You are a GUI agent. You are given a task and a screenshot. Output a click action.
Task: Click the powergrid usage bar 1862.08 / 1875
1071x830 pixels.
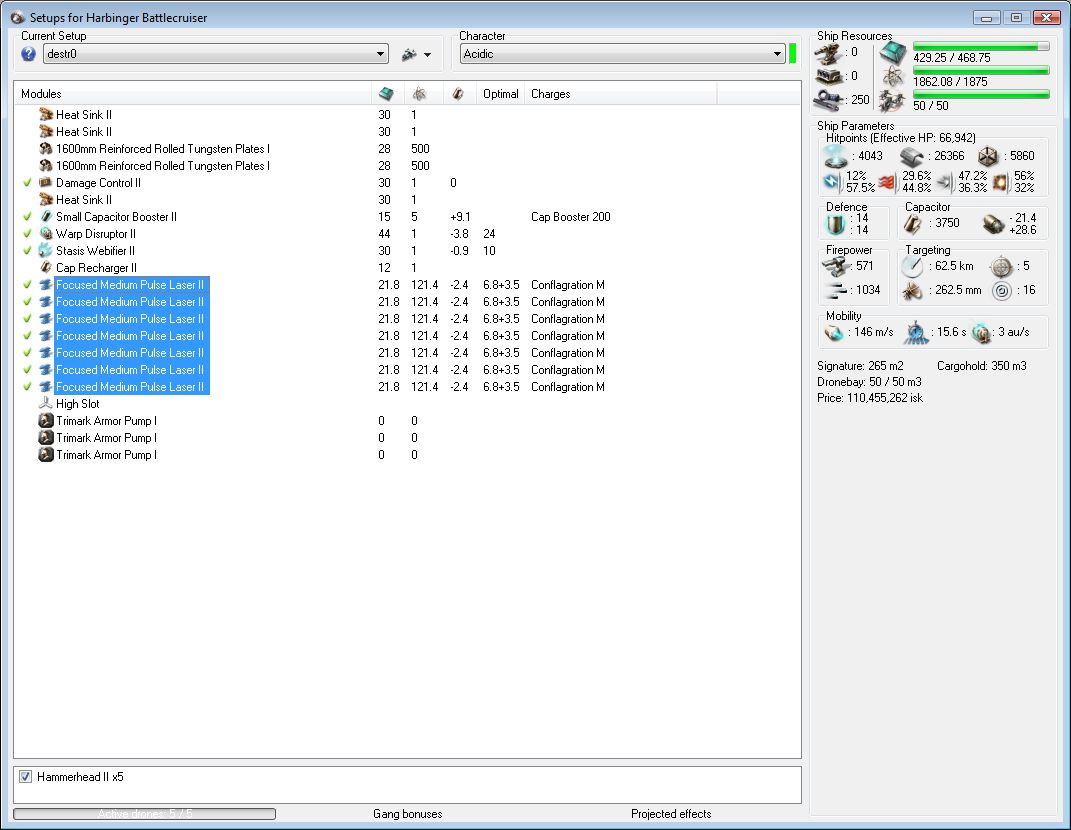(981, 70)
